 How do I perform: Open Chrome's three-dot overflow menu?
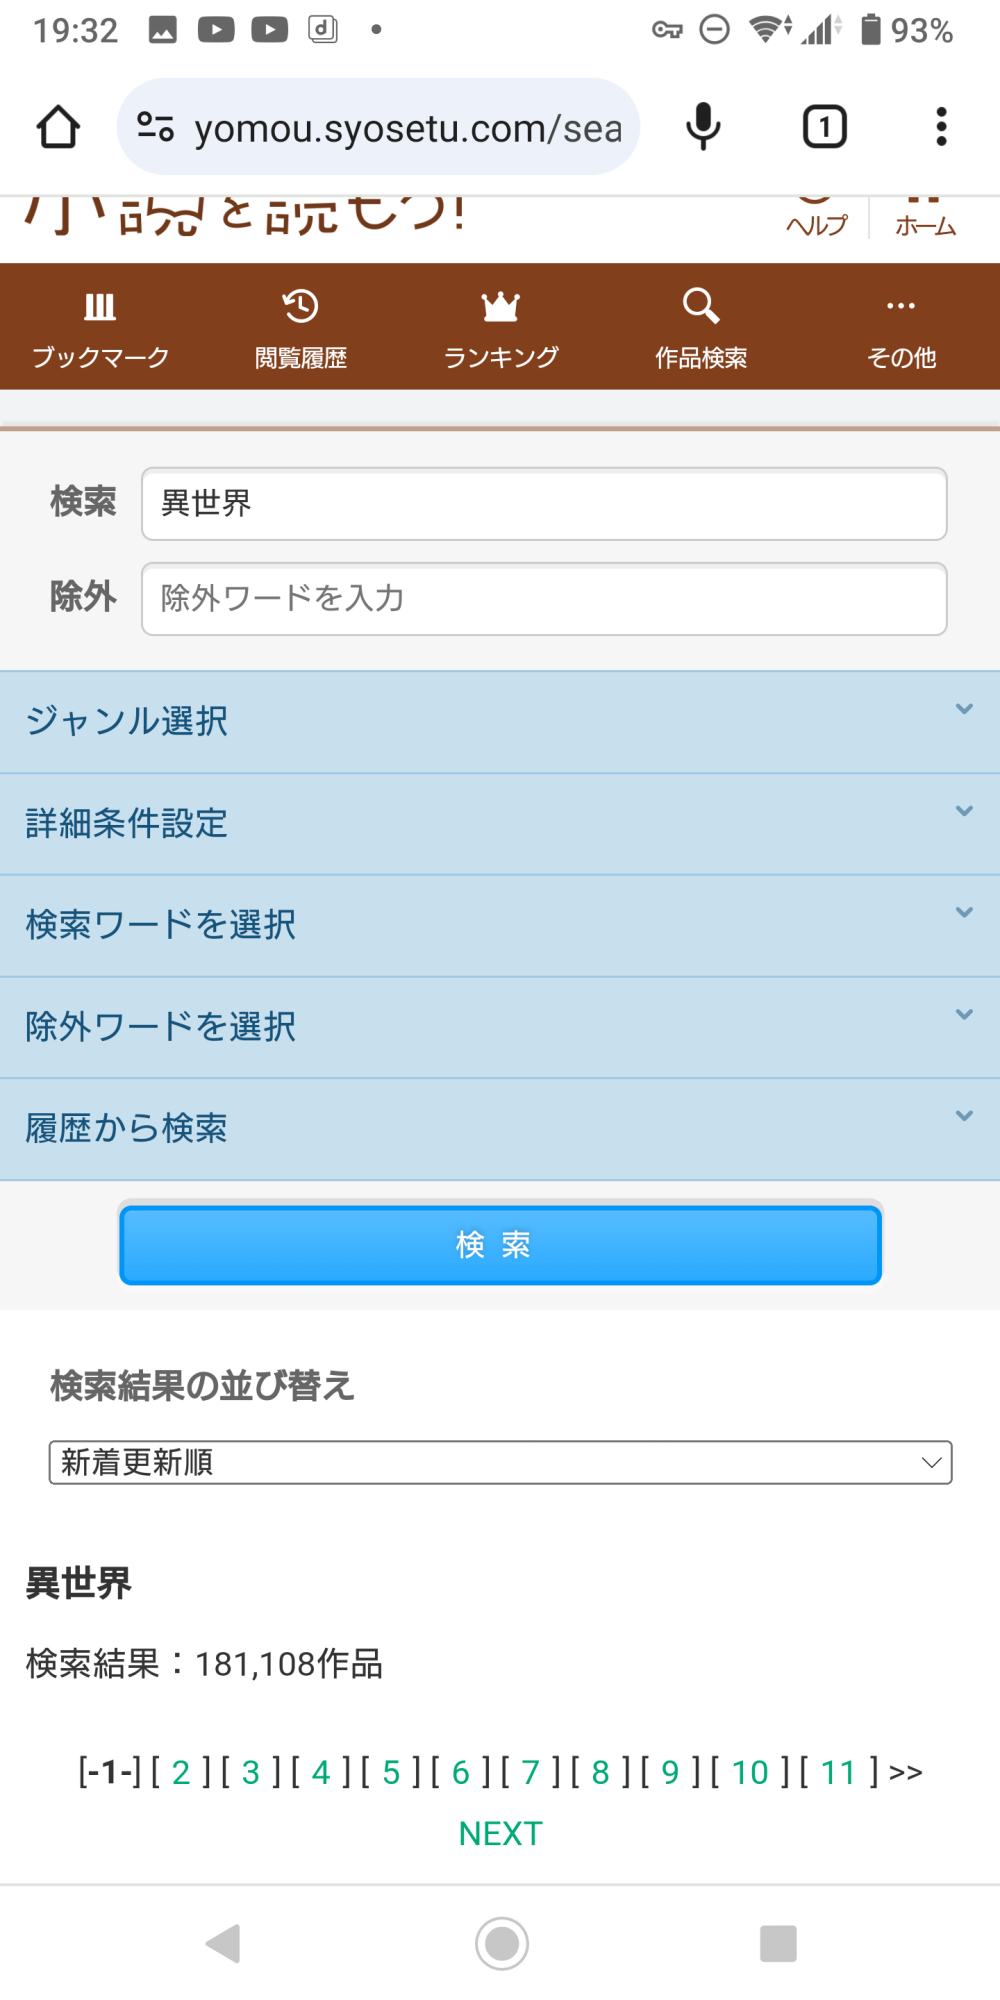[940, 127]
